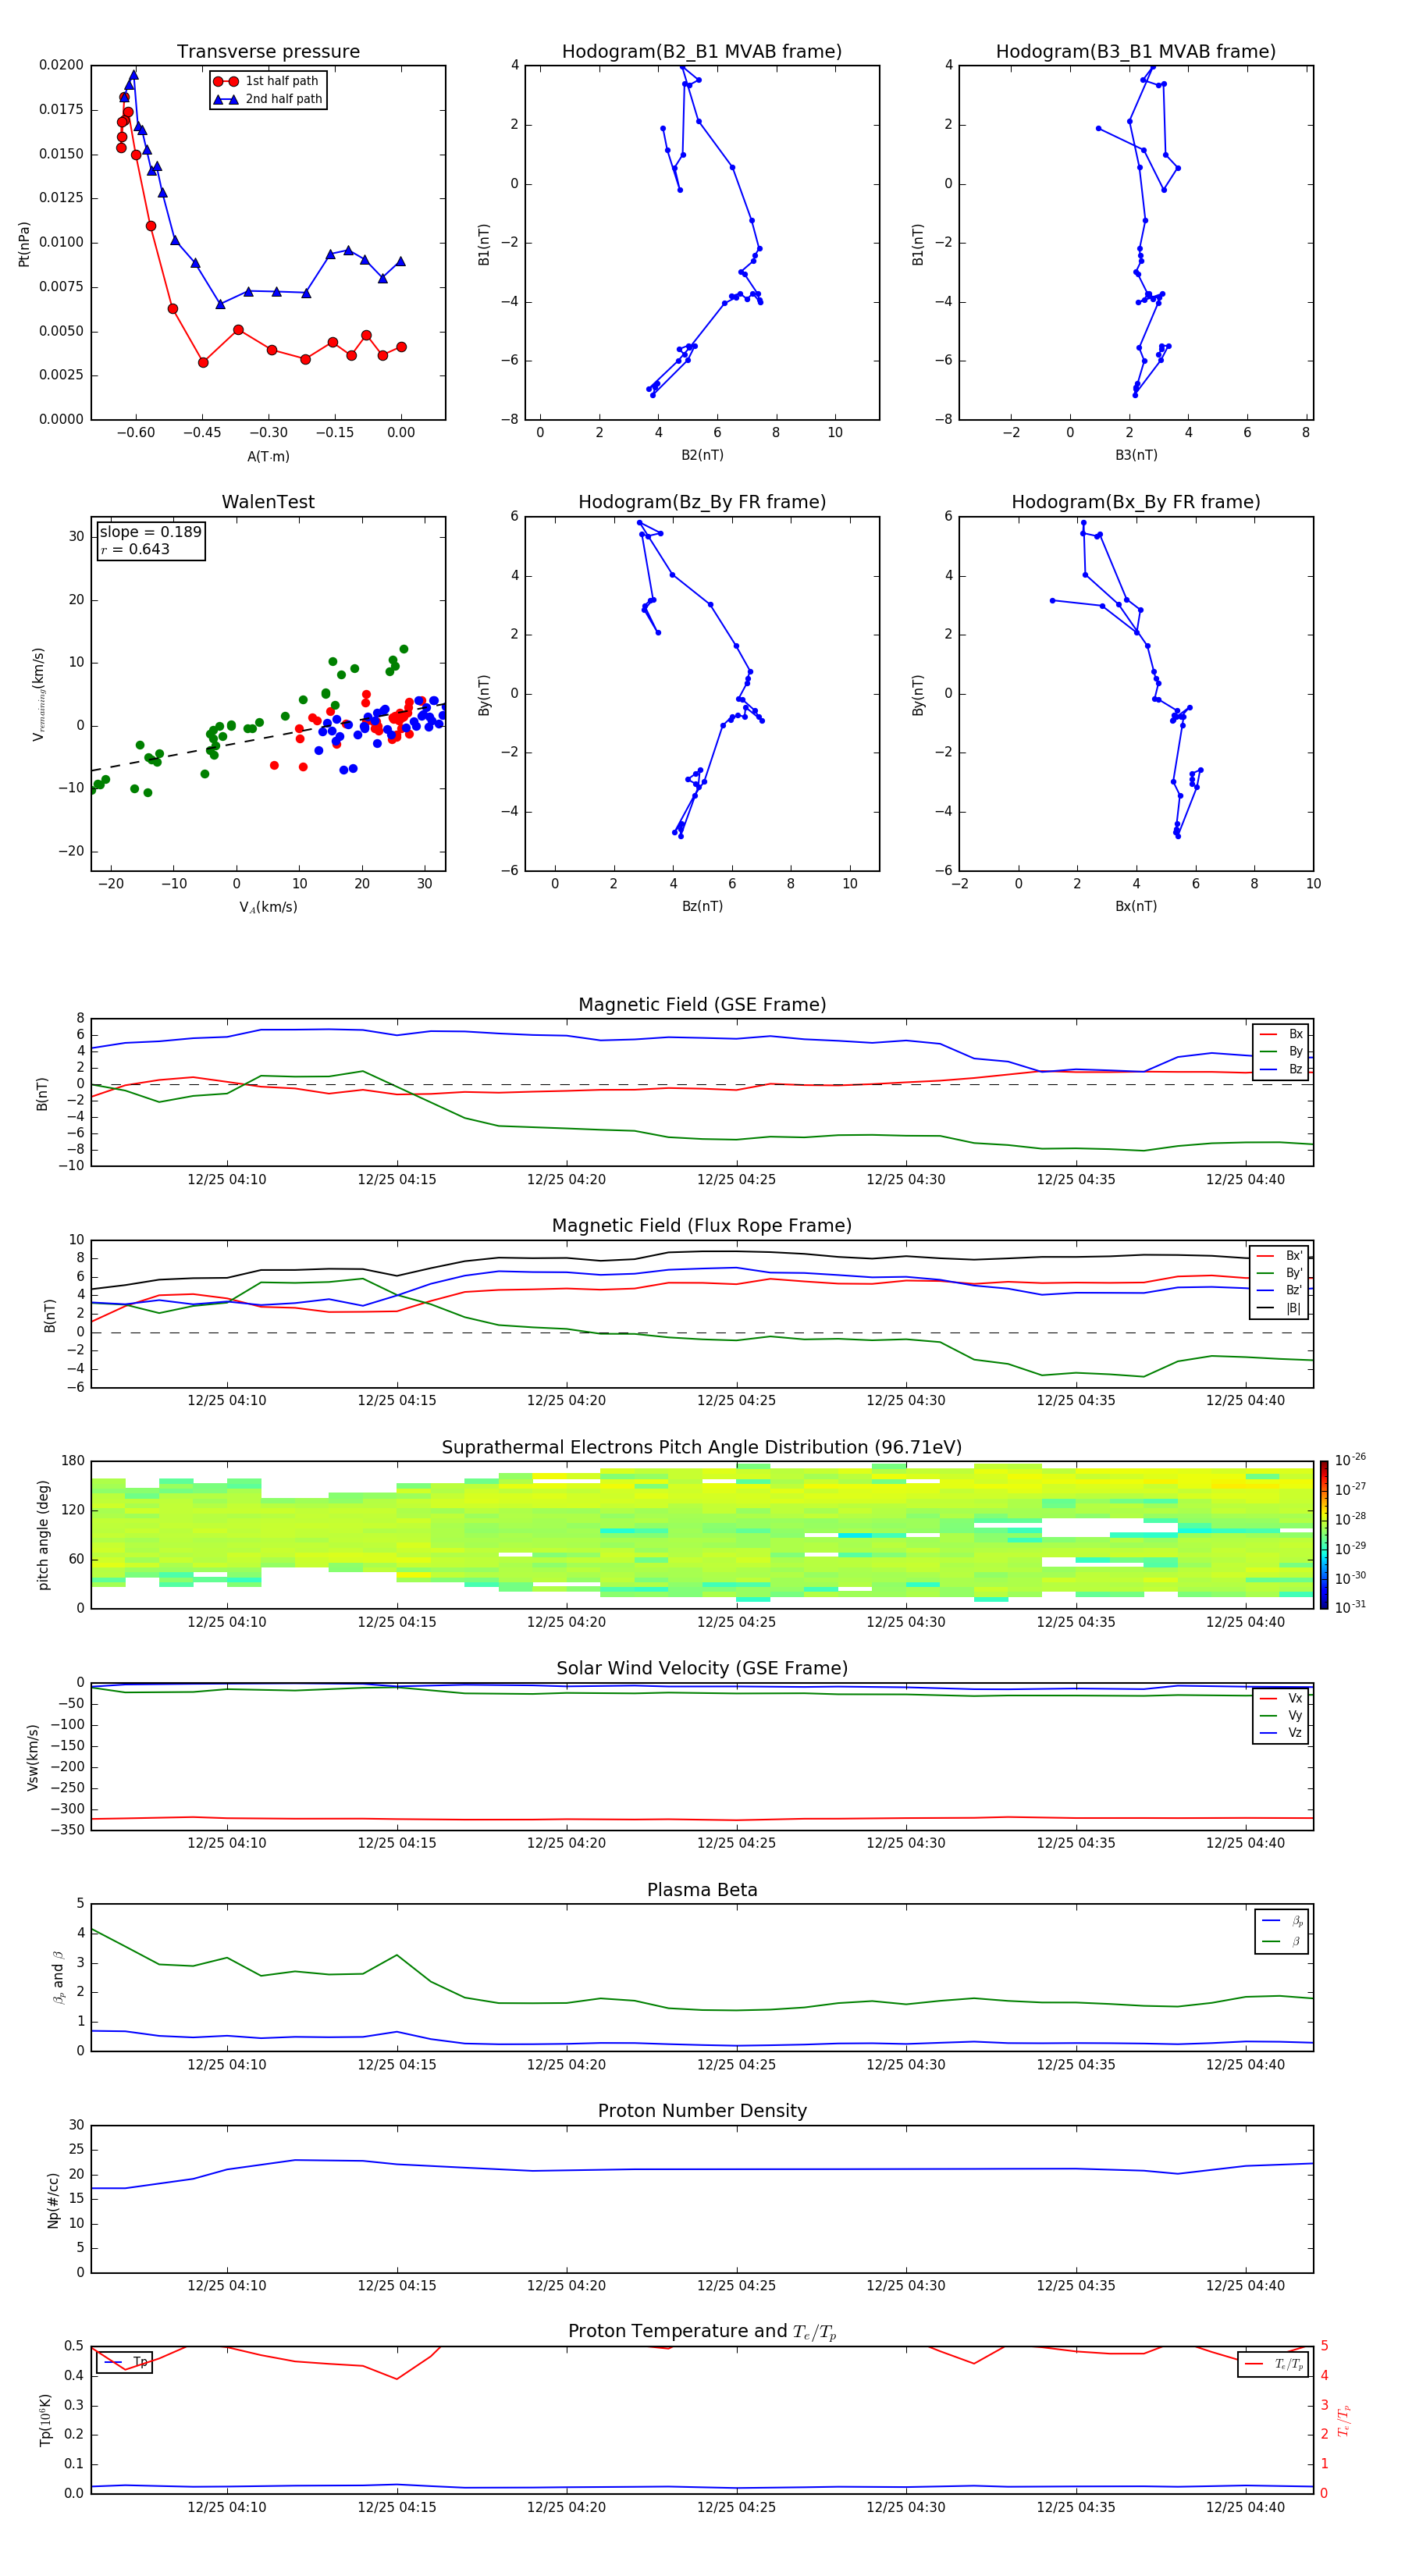Click the B2(nT) axis label
Image resolution: width=1405 pixels, height=2576 pixels.
point(702,455)
